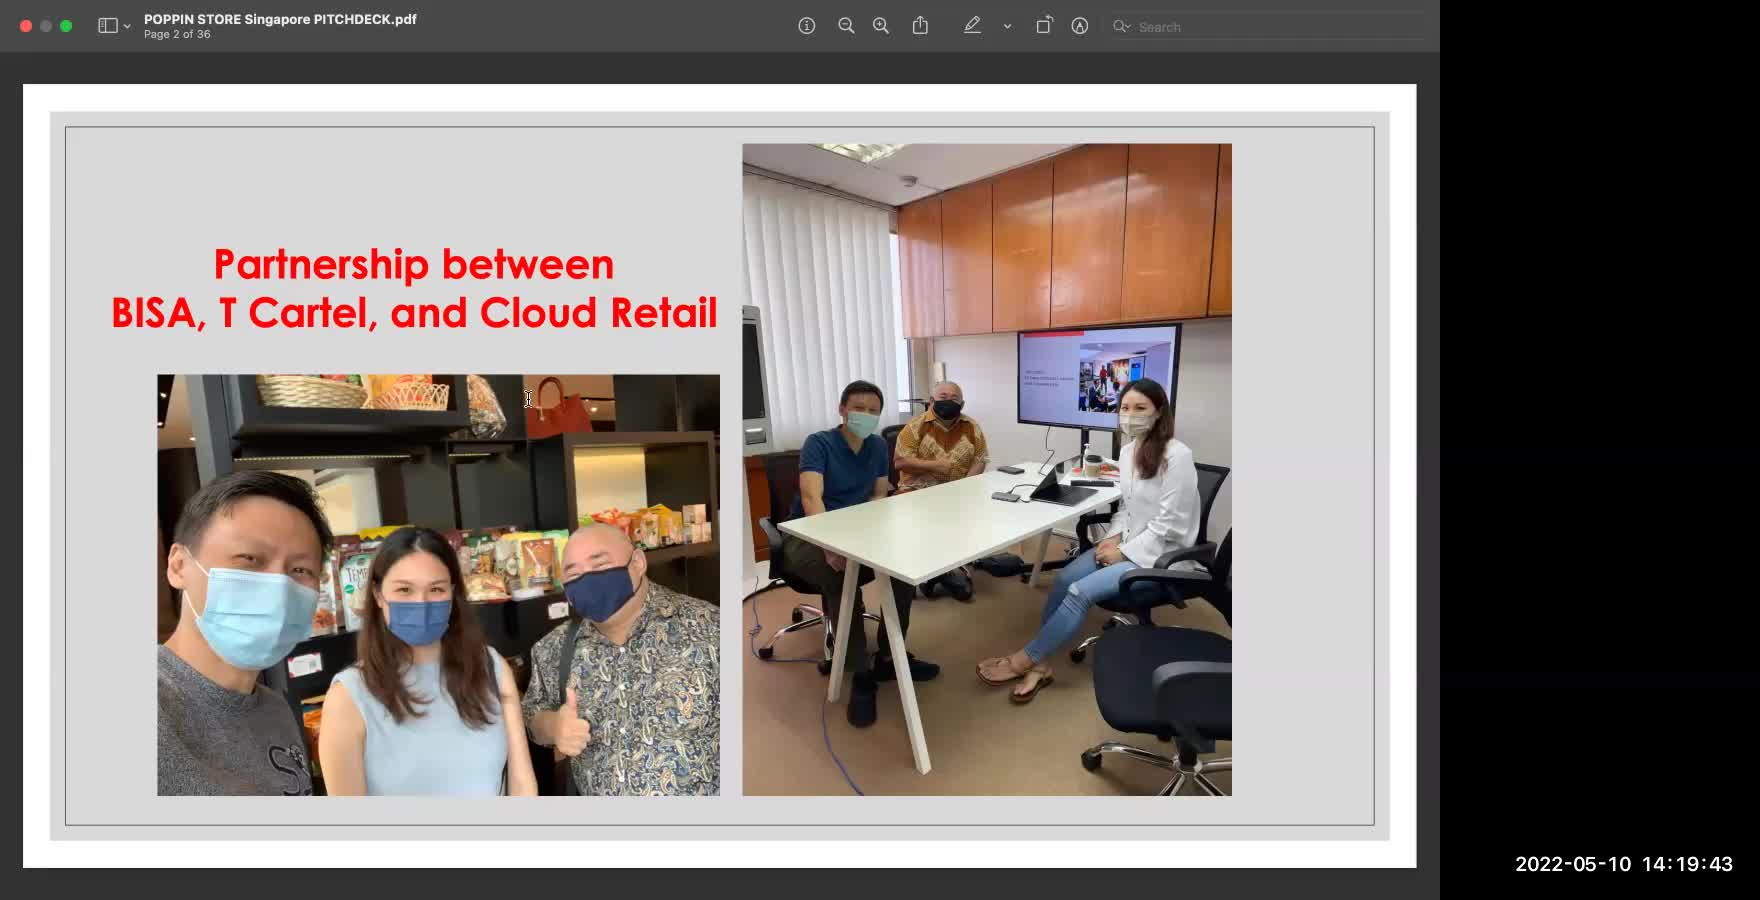Zoom out of the PDF page

click(x=846, y=26)
